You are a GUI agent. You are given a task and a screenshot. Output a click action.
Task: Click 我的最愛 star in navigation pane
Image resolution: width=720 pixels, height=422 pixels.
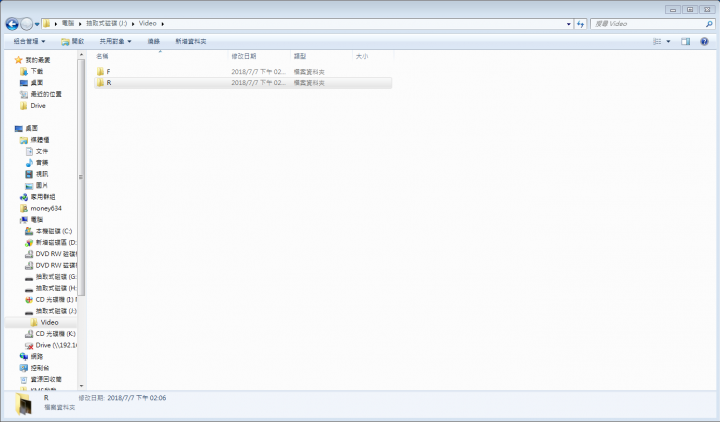pyautogui.click(x=18, y=60)
